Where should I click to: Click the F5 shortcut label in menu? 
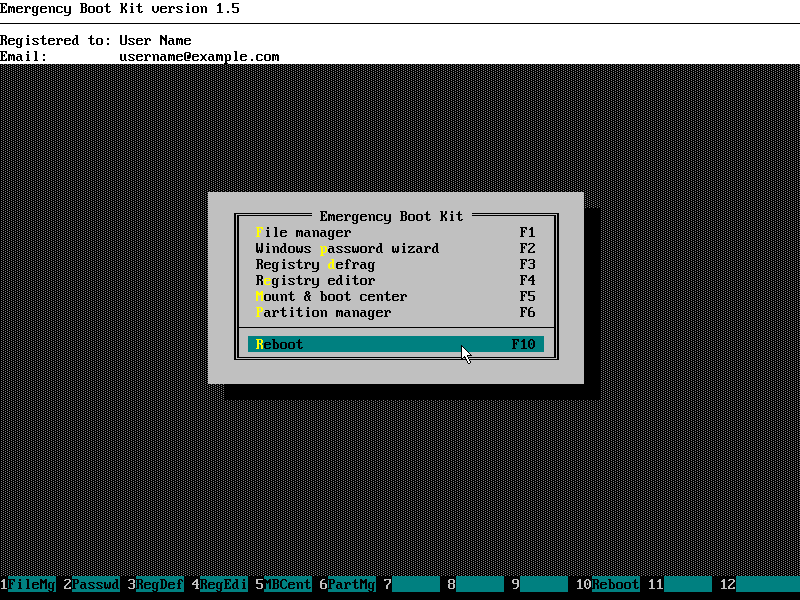coord(528,296)
